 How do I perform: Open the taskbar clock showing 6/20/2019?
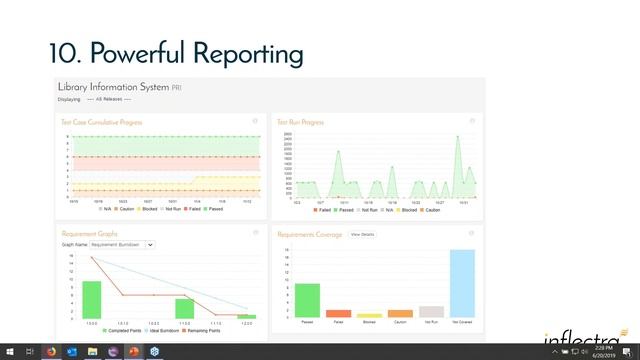[604, 352]
